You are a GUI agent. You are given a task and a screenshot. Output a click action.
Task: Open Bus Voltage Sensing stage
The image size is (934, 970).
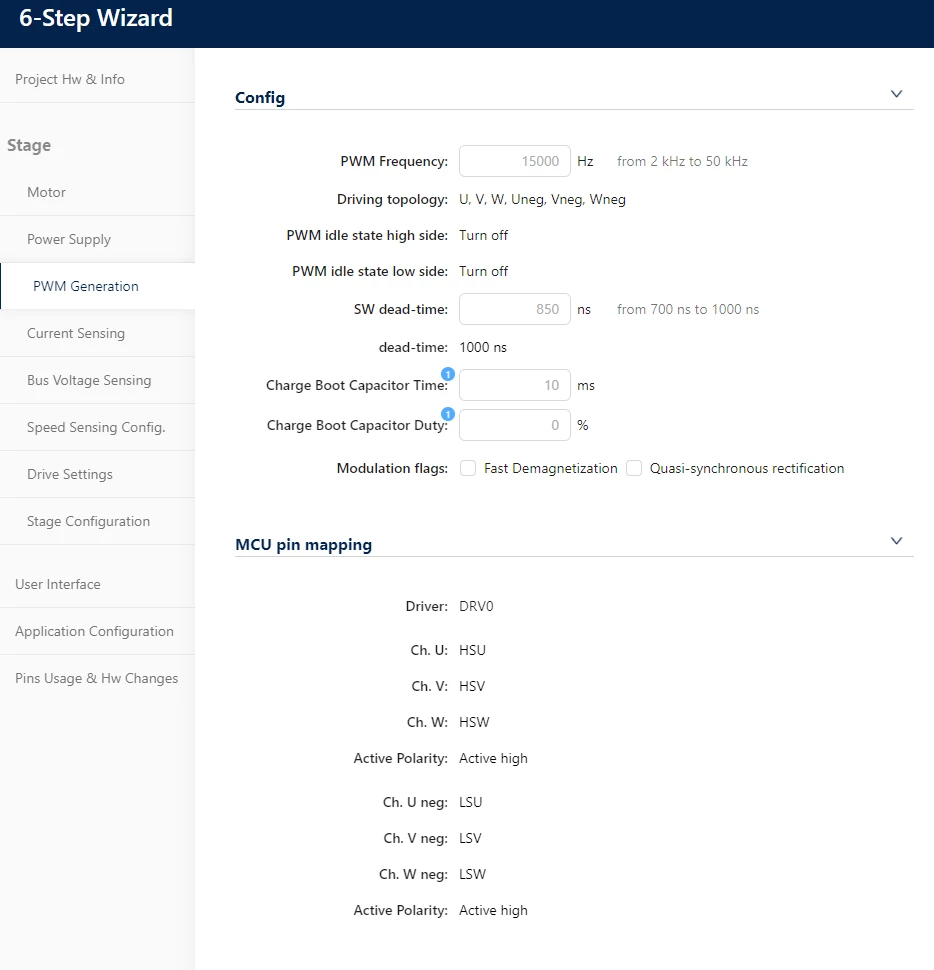97,380
